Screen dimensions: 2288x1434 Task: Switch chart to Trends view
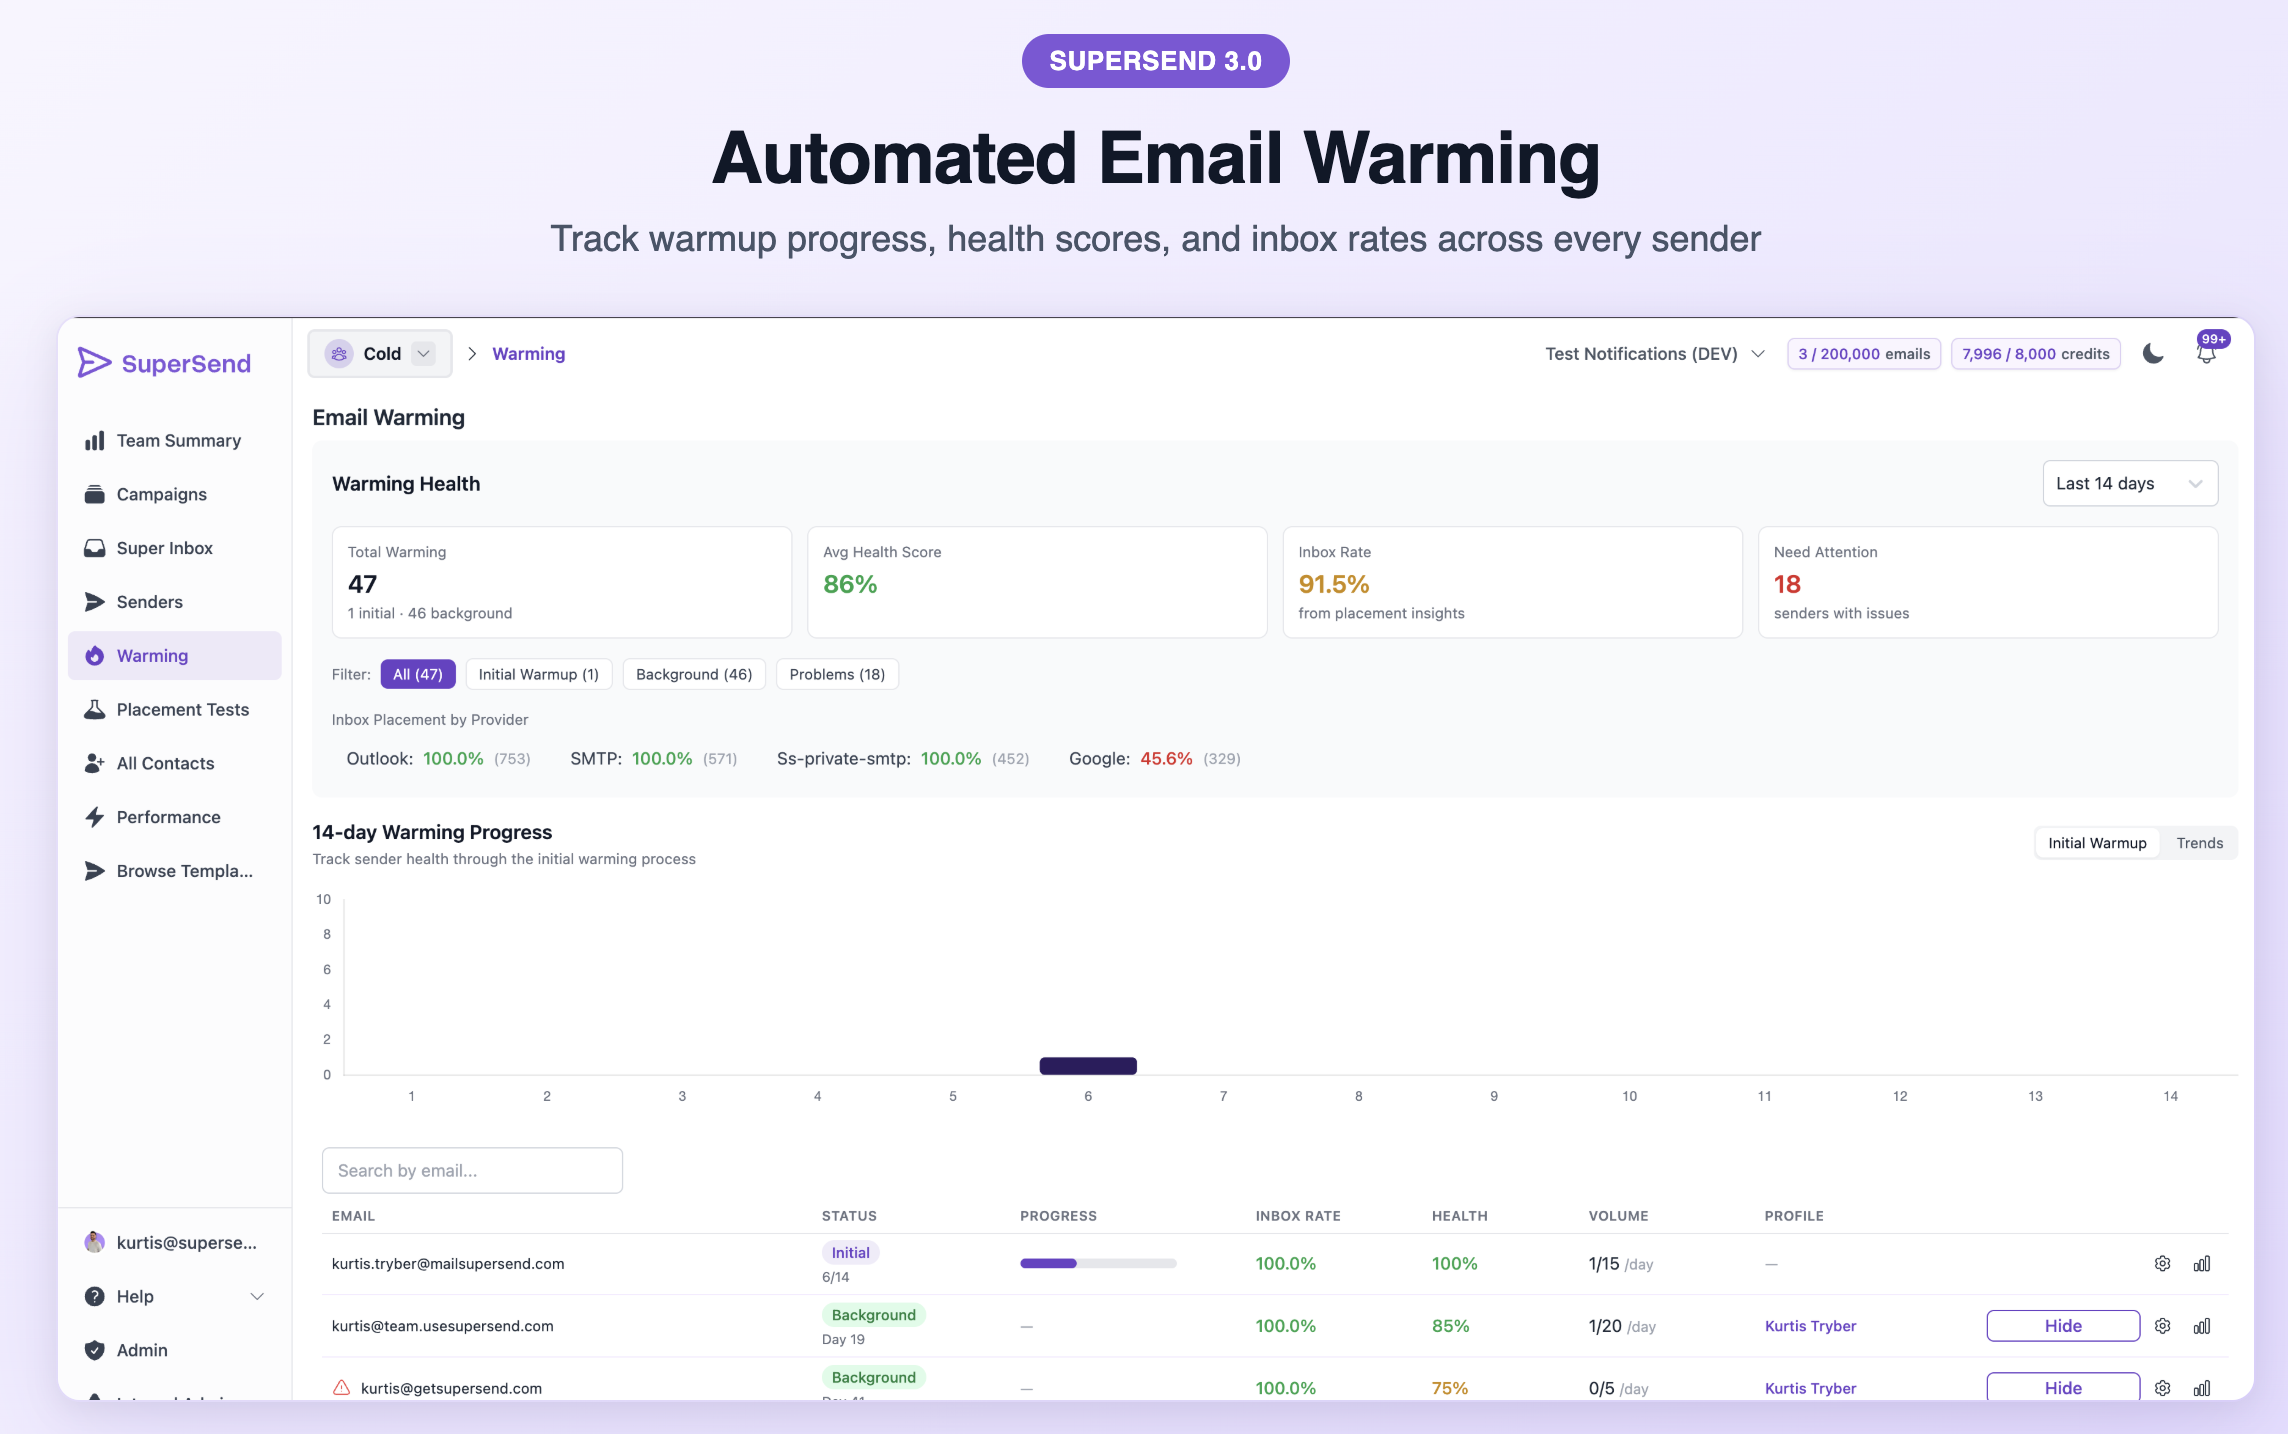tap(2199, 843)
